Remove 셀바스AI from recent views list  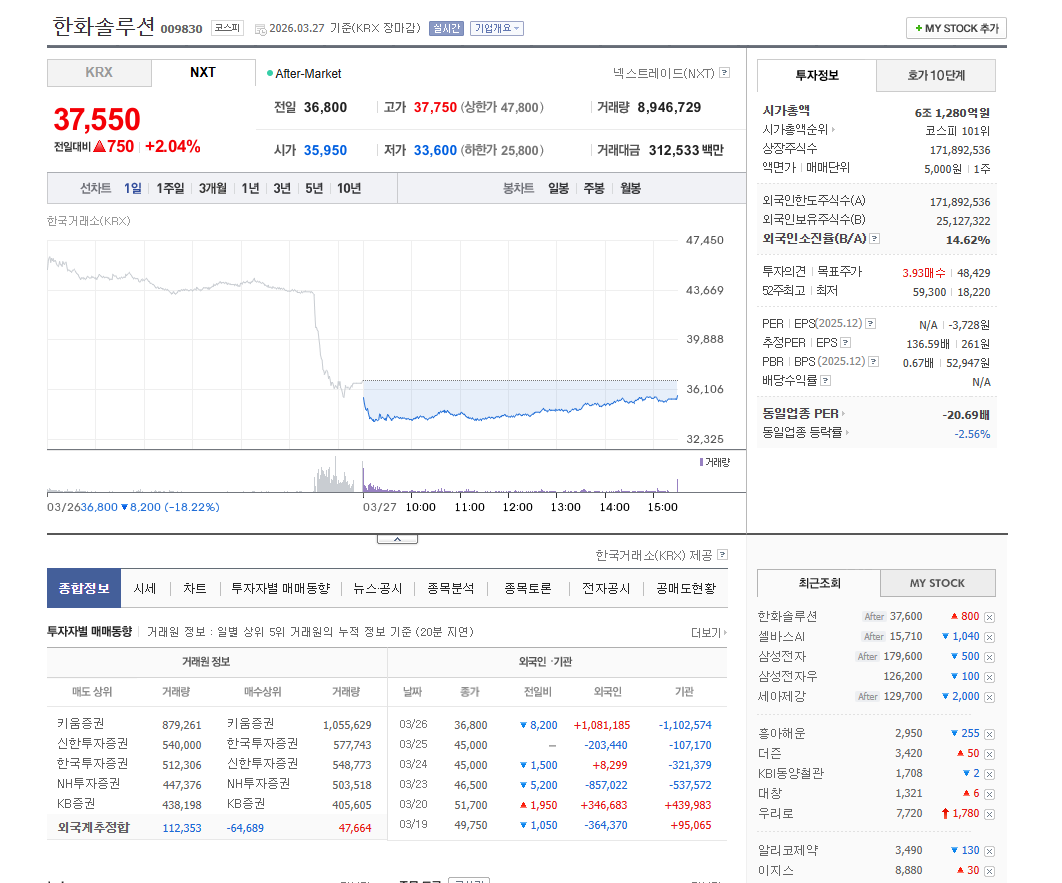coord(990,637)
